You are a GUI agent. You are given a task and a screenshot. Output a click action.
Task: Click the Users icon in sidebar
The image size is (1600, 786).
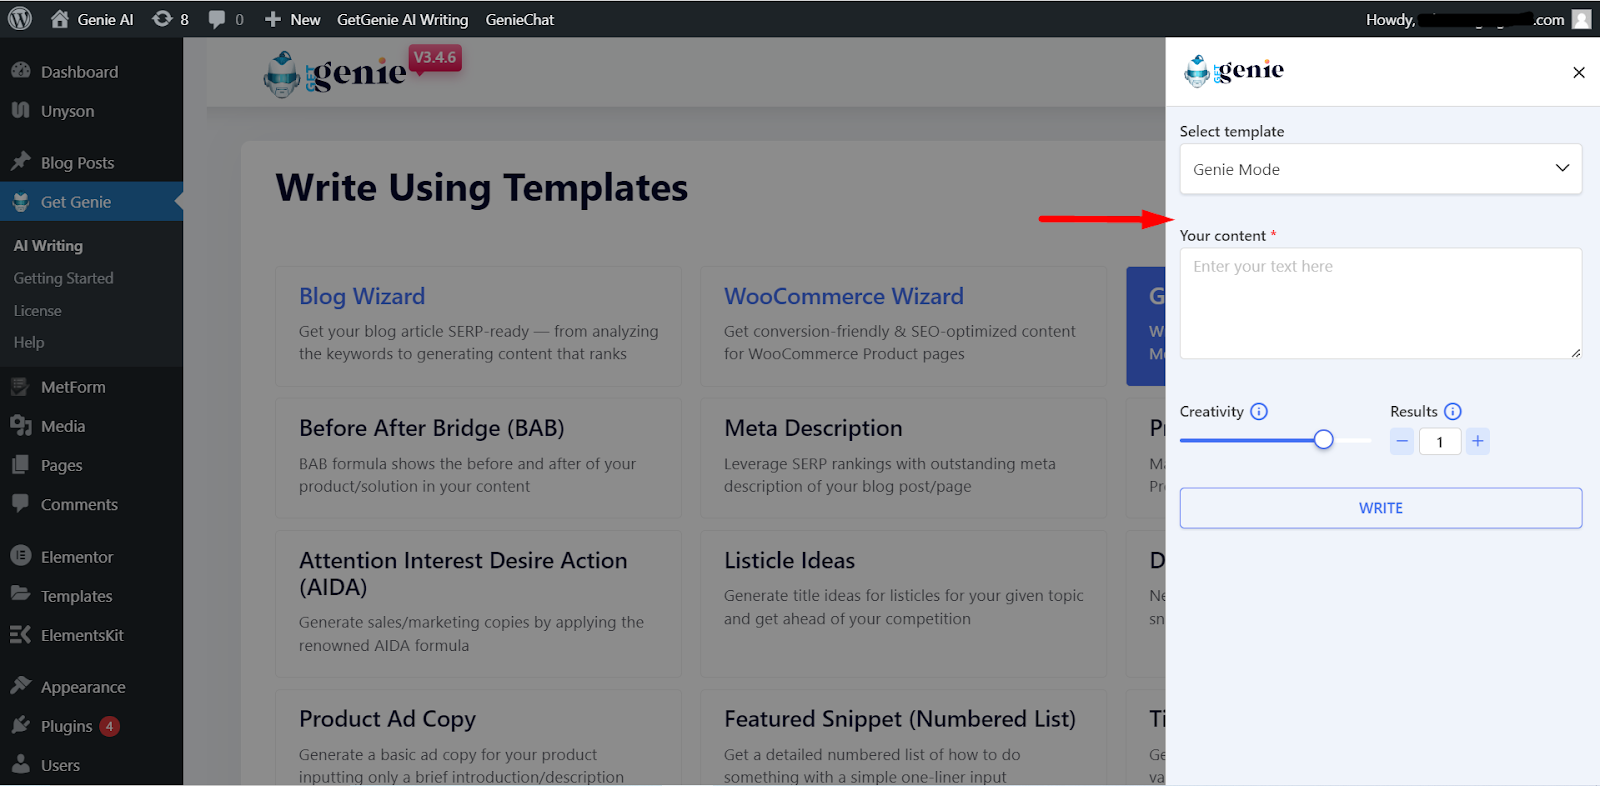[20, 764]
